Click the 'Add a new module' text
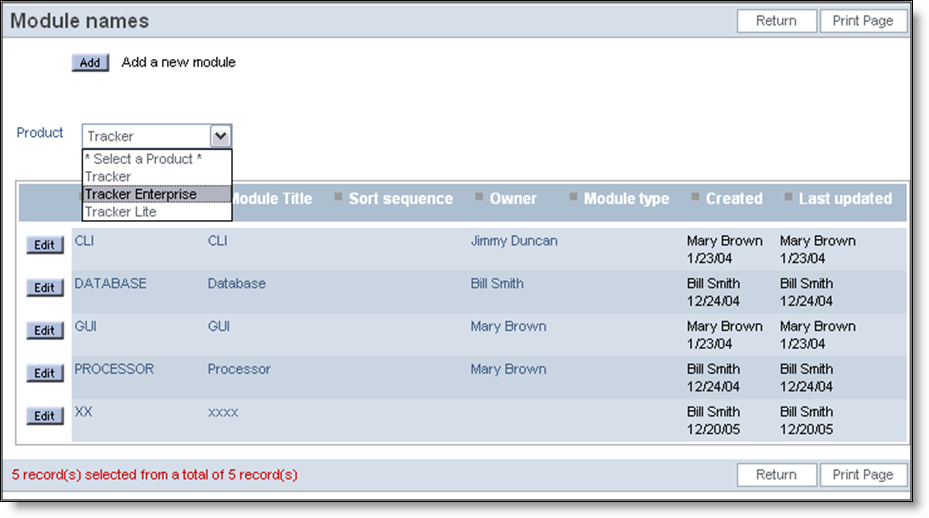Viewport: 929px width, 518px height. click(178, 62)
